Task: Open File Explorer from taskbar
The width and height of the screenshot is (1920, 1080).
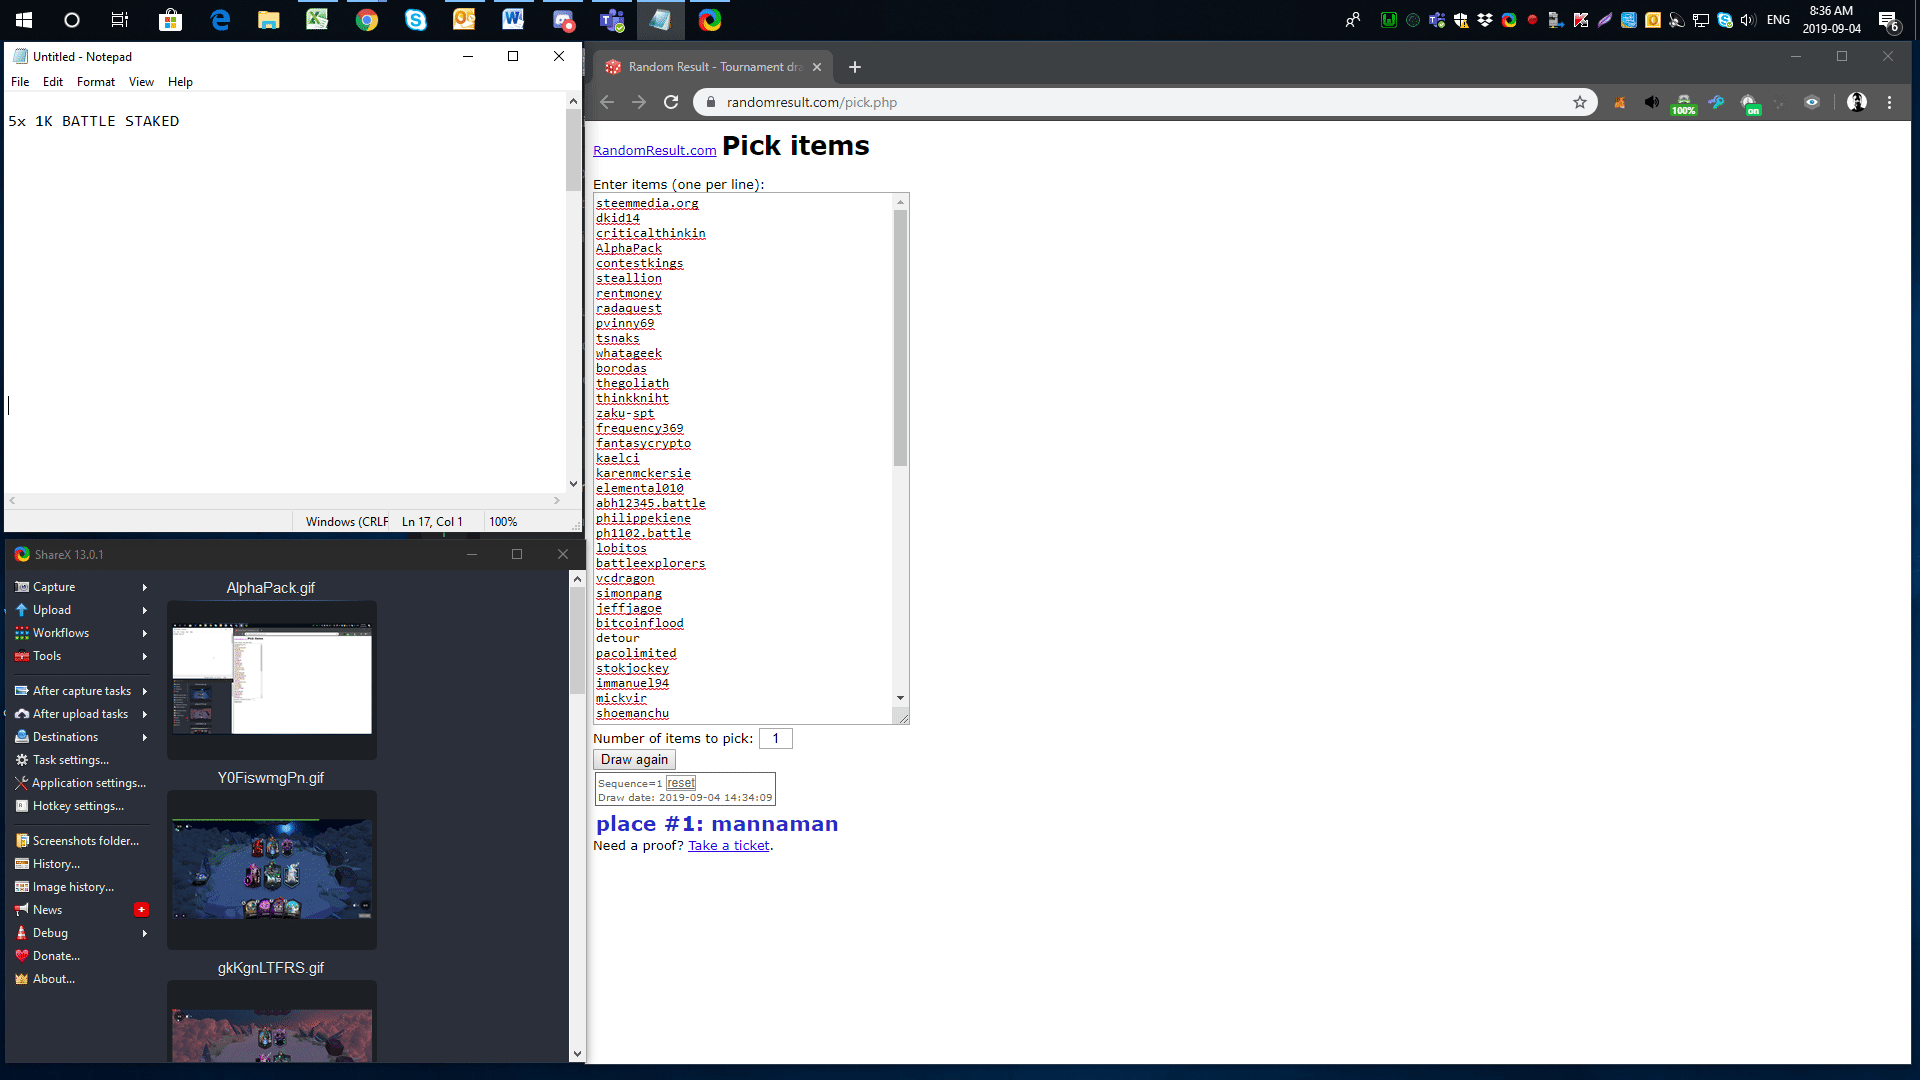Action: tap(268, 20)
